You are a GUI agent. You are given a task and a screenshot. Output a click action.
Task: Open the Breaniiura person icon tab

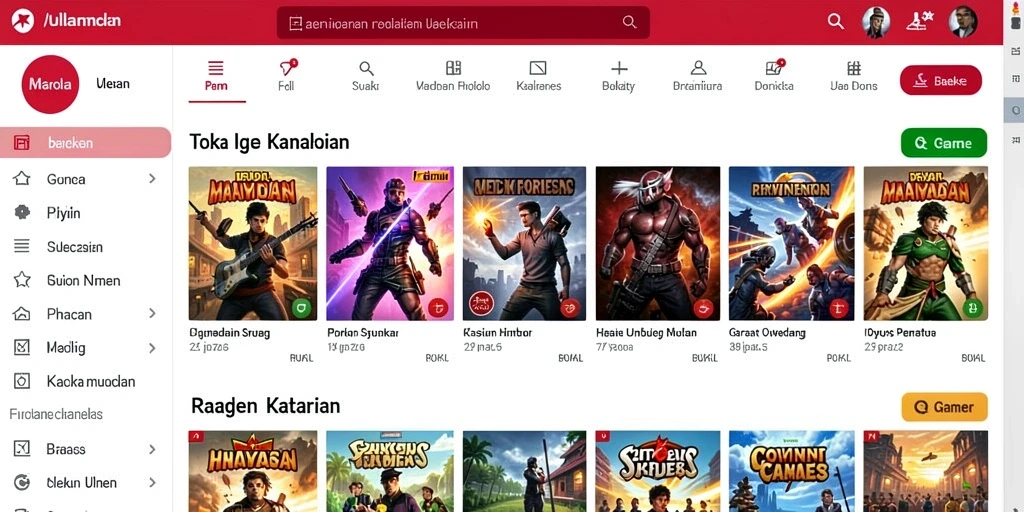(x=698, y=68)
